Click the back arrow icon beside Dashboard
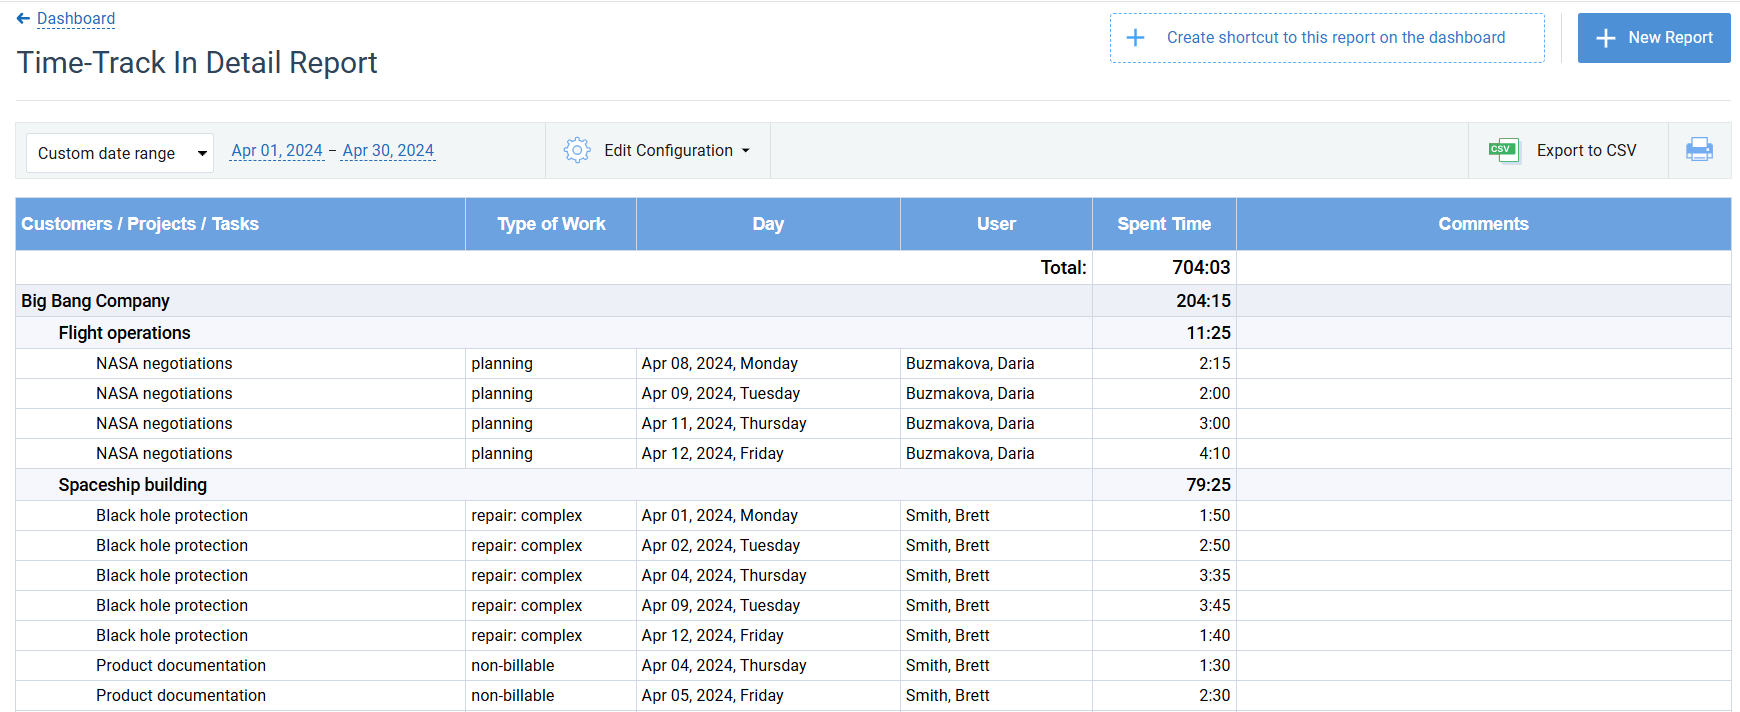The image size is (1740, 712). pos(23,18)
